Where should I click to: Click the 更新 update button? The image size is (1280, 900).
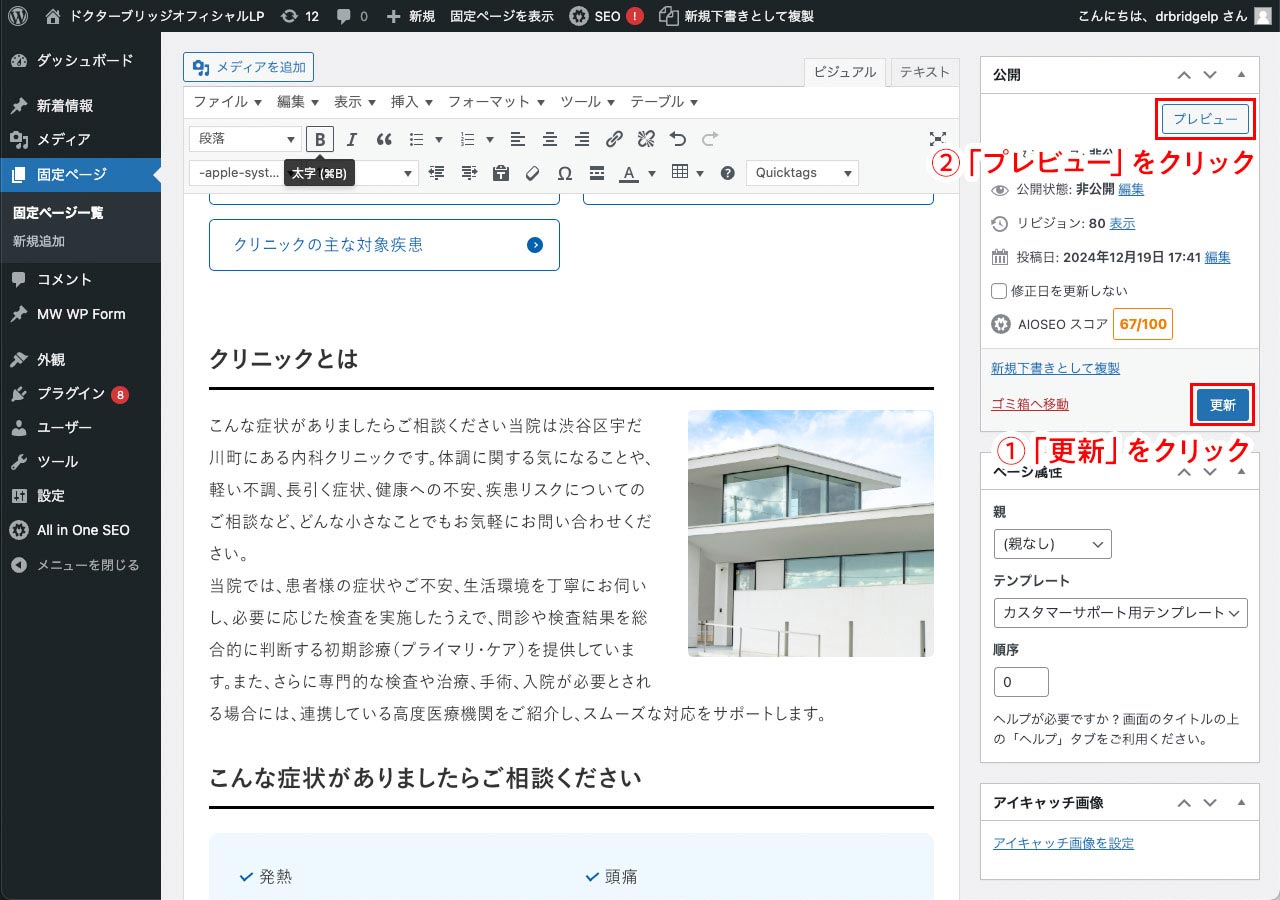[x=1222, y=405]
